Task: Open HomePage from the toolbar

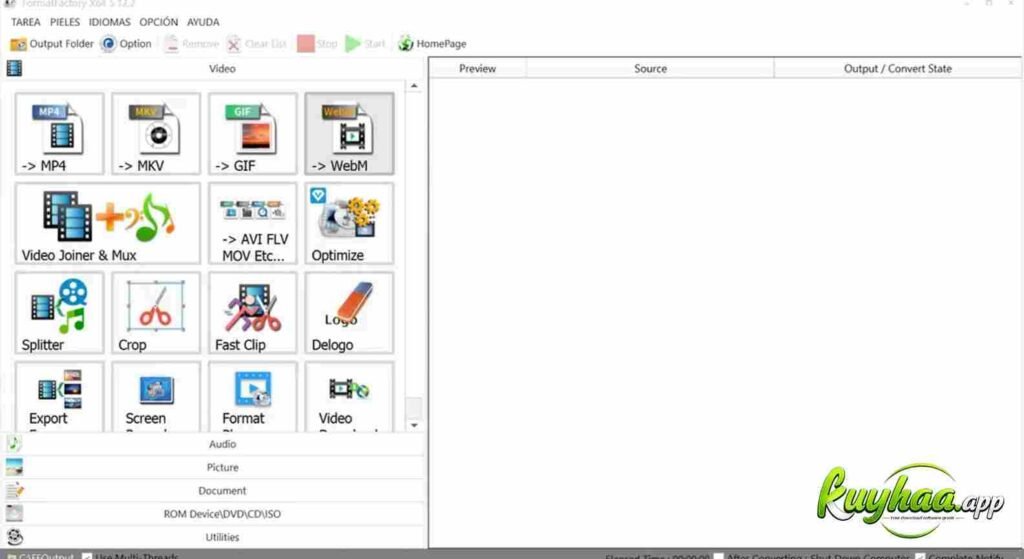Action: point(432,44)
